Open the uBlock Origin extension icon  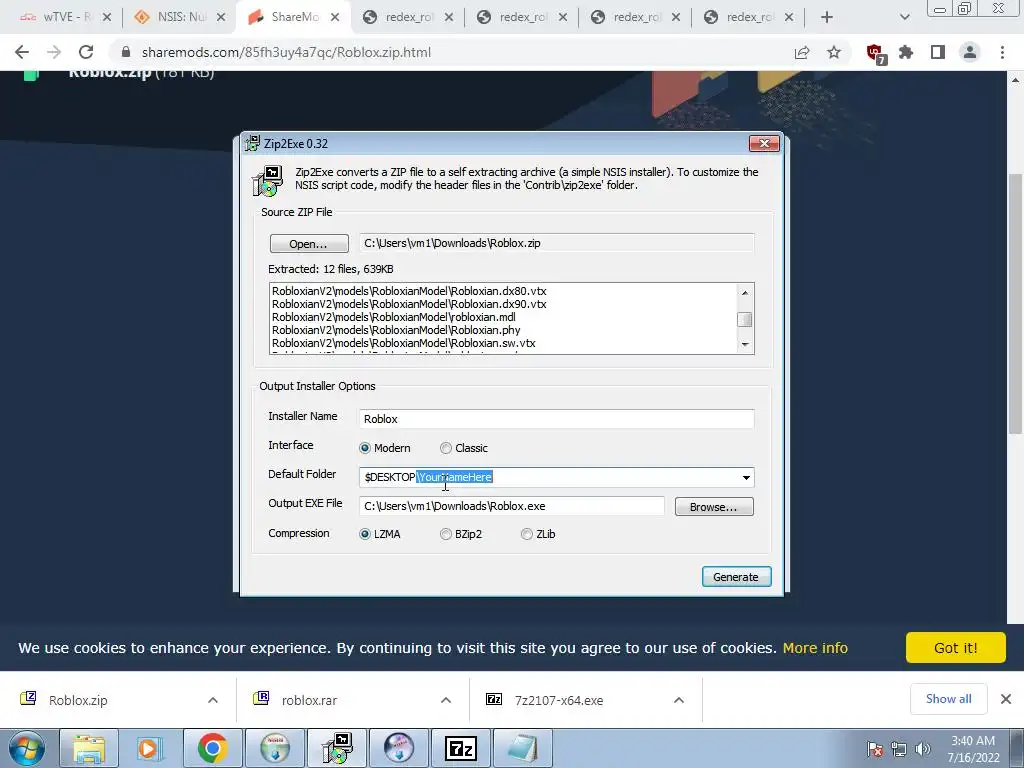(x=875, y=54)
